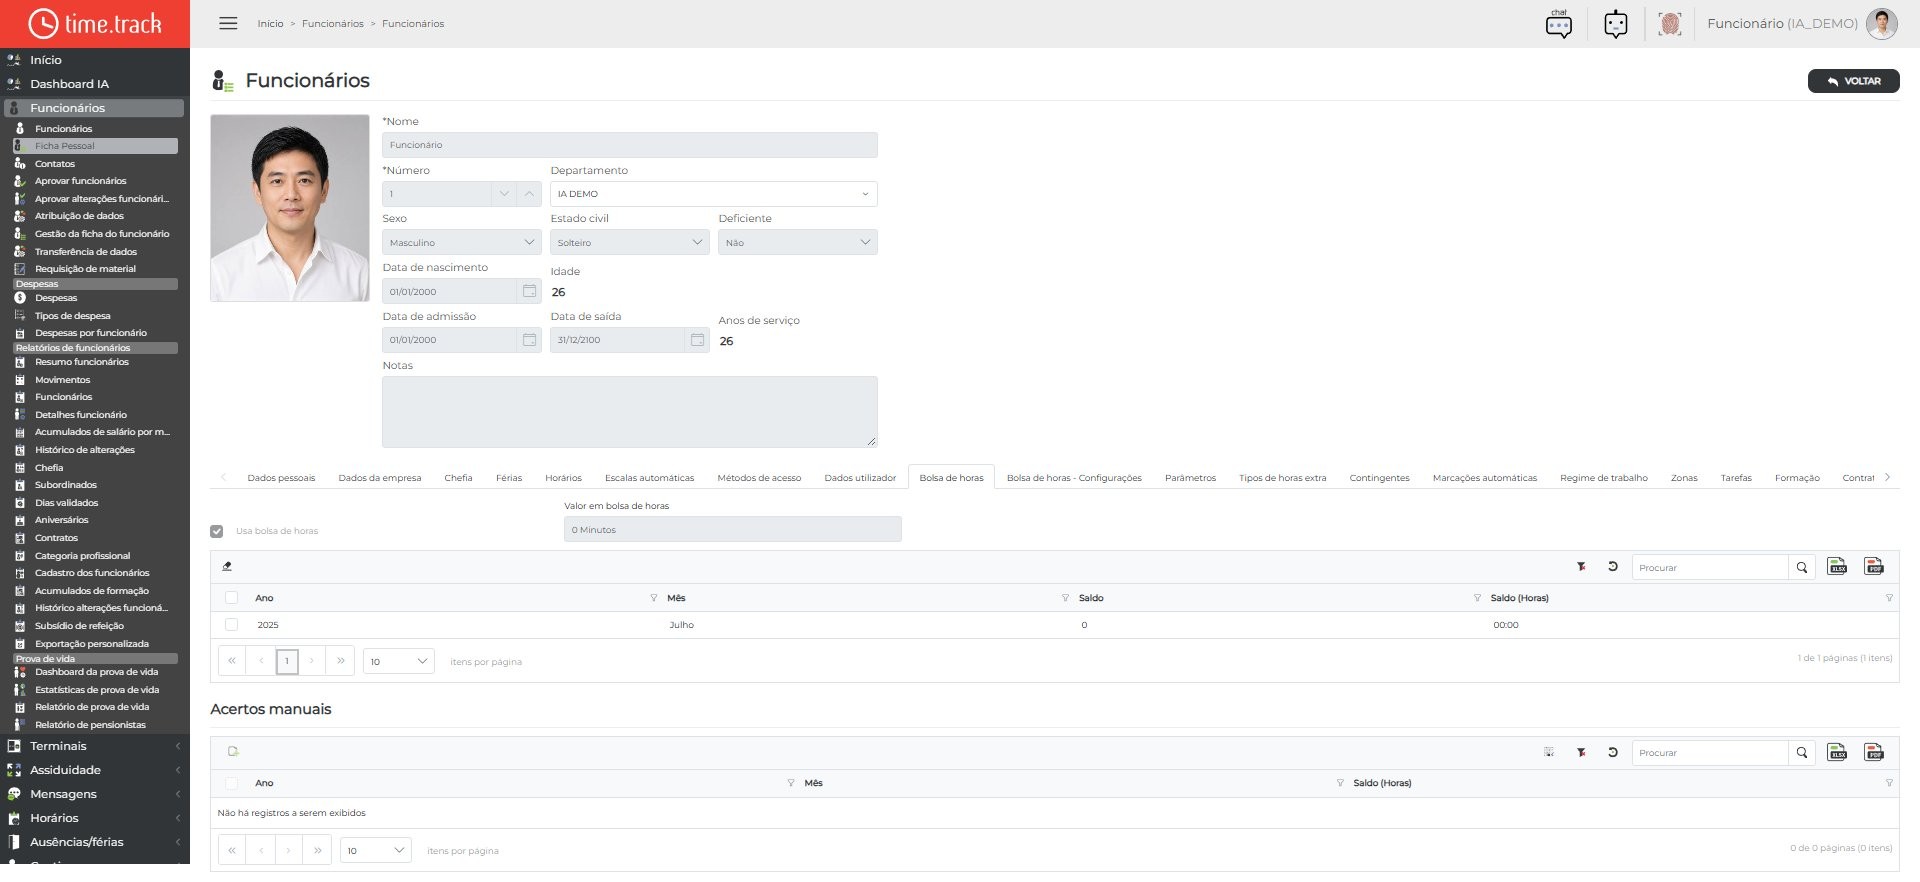Toggle the Usa bolsa de horas checkbox
Viewport: 1920px width, 882px height.
click(x=217, y=531)
